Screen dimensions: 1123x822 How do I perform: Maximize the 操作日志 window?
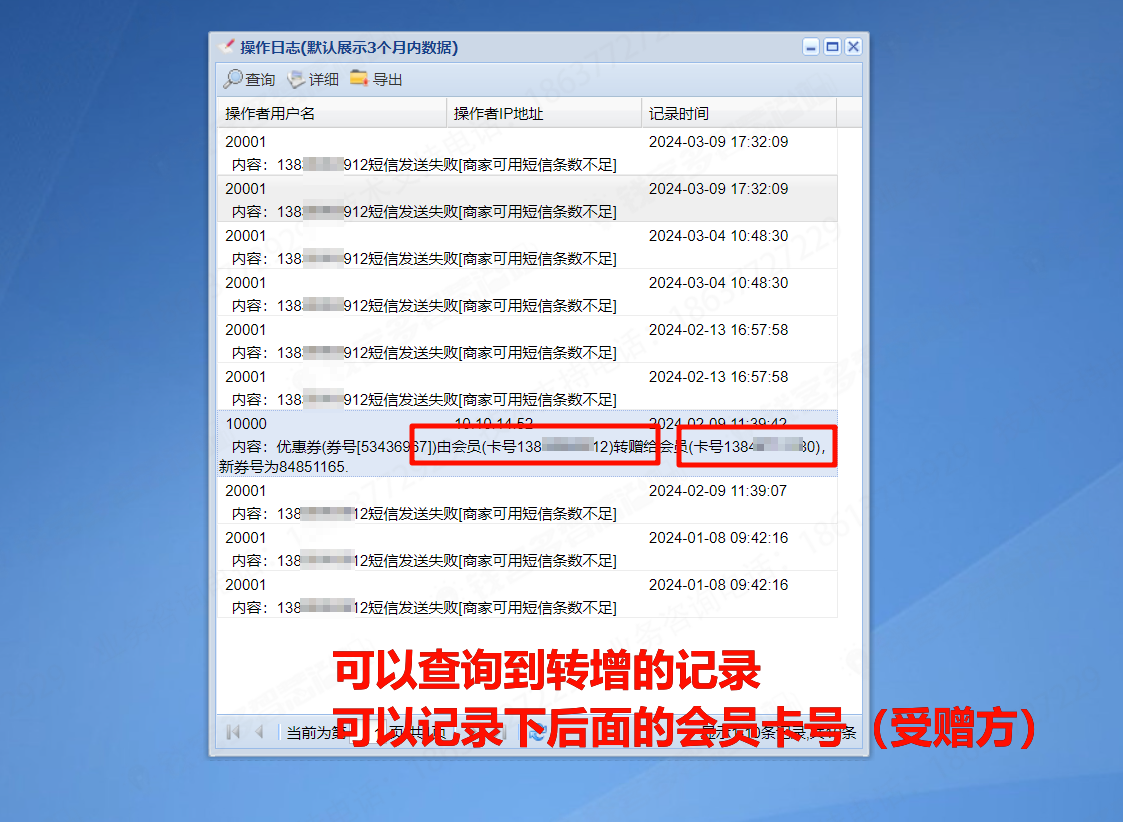[832, 47]
